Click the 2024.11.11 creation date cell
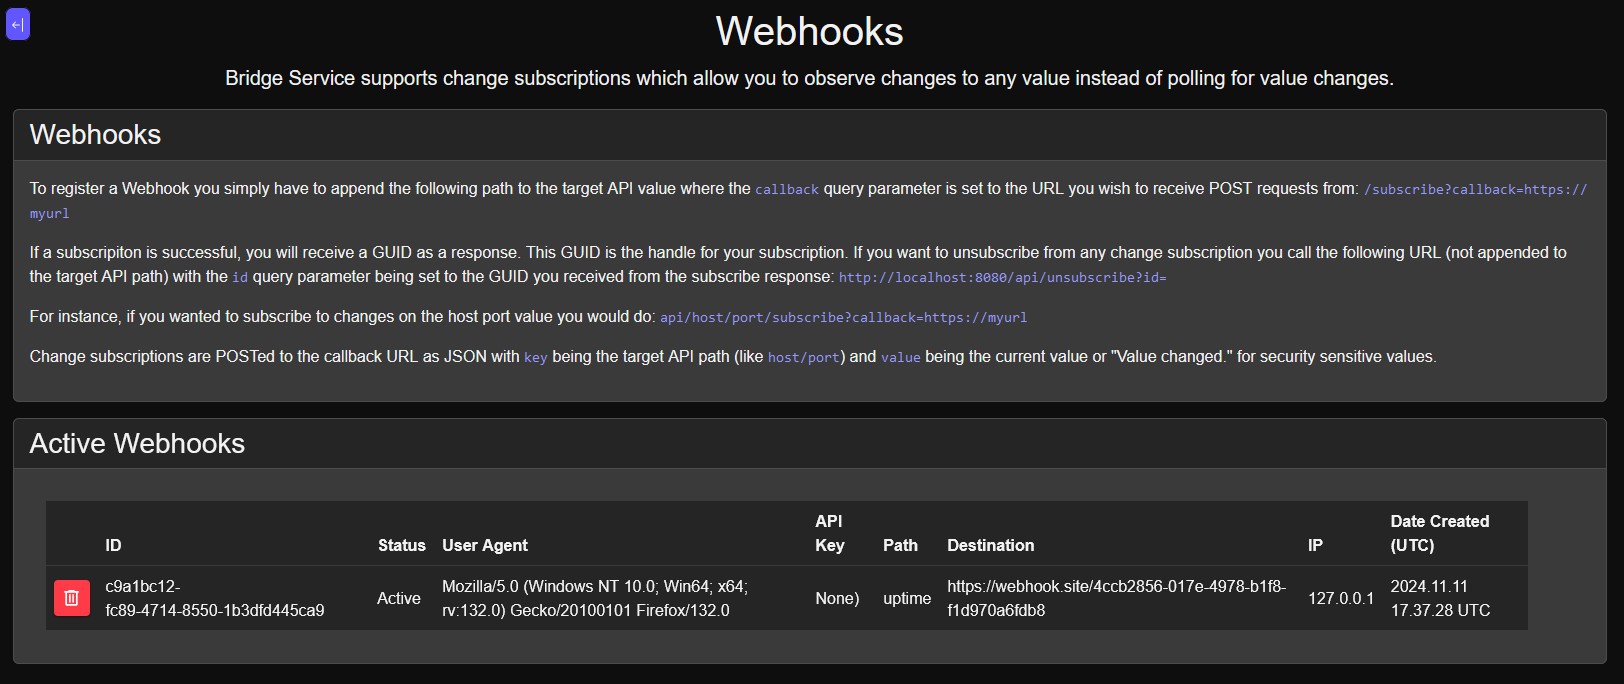 (1439, 598)
